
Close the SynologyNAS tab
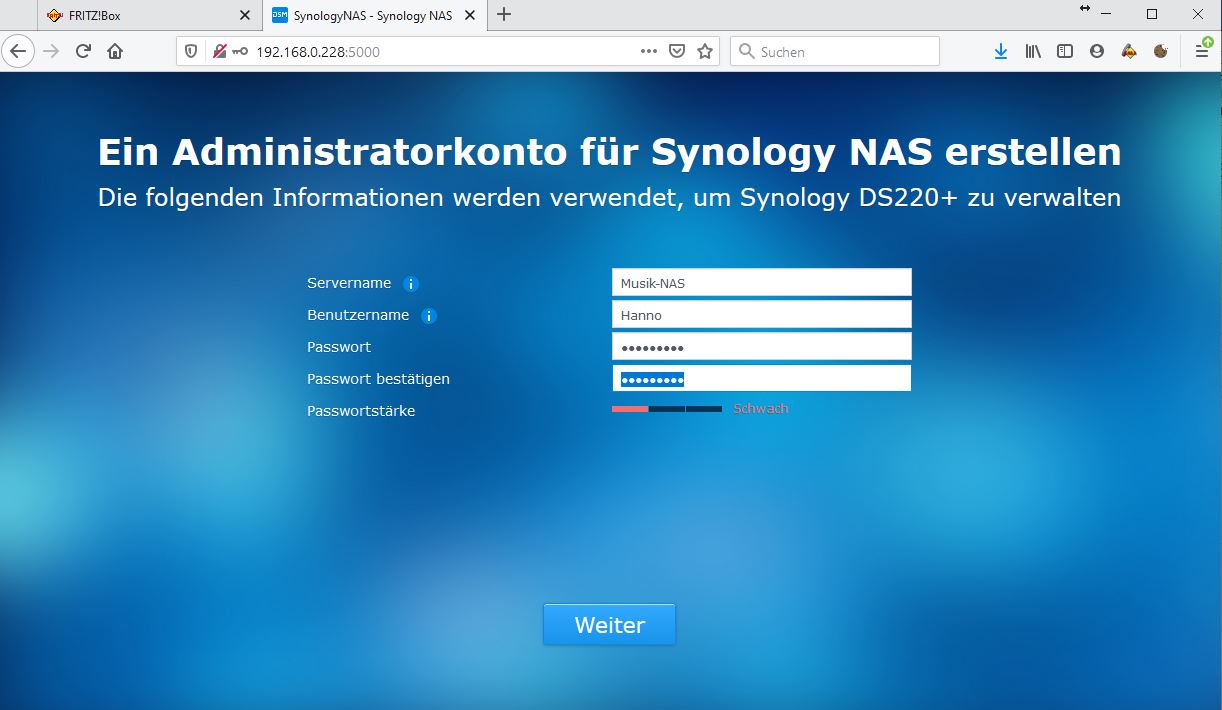pos(472,15)
